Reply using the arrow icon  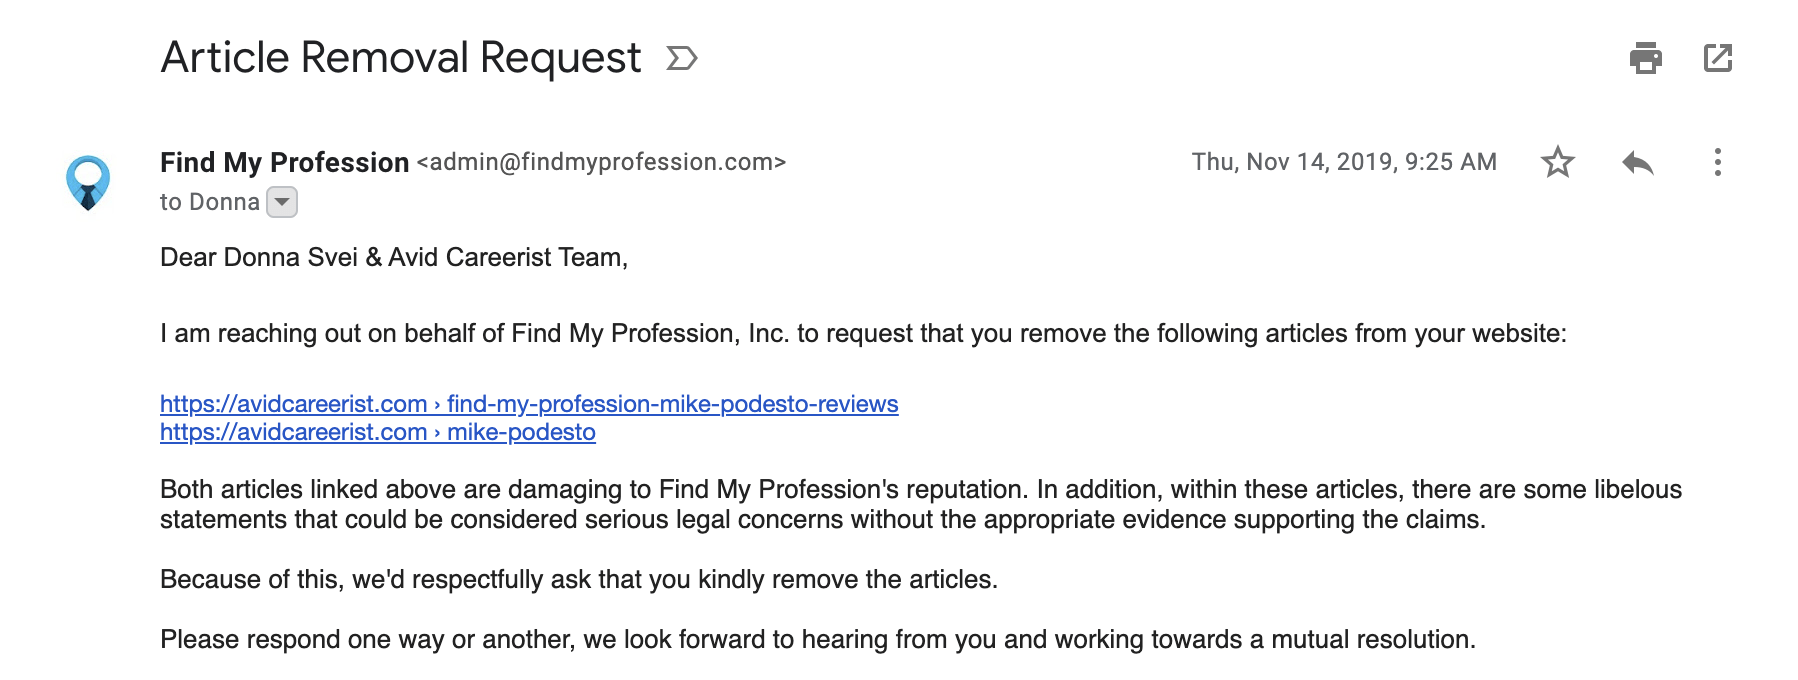(x=1637, y=163)
